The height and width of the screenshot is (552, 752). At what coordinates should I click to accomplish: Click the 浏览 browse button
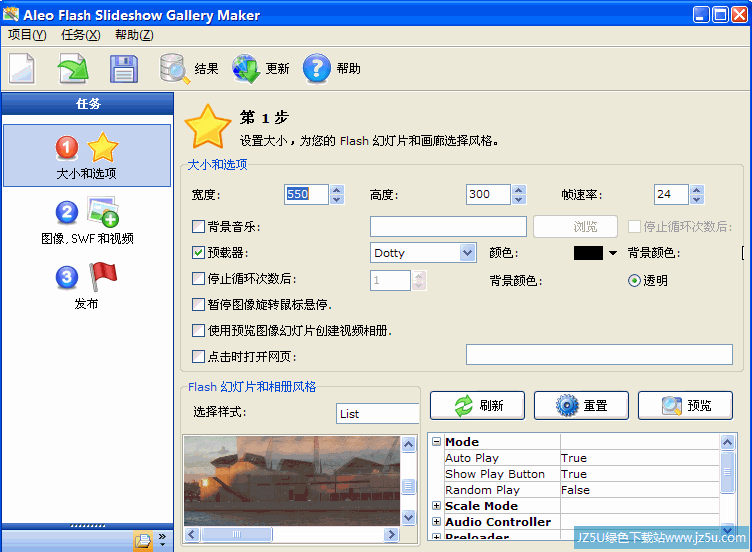tap(576, 226)
